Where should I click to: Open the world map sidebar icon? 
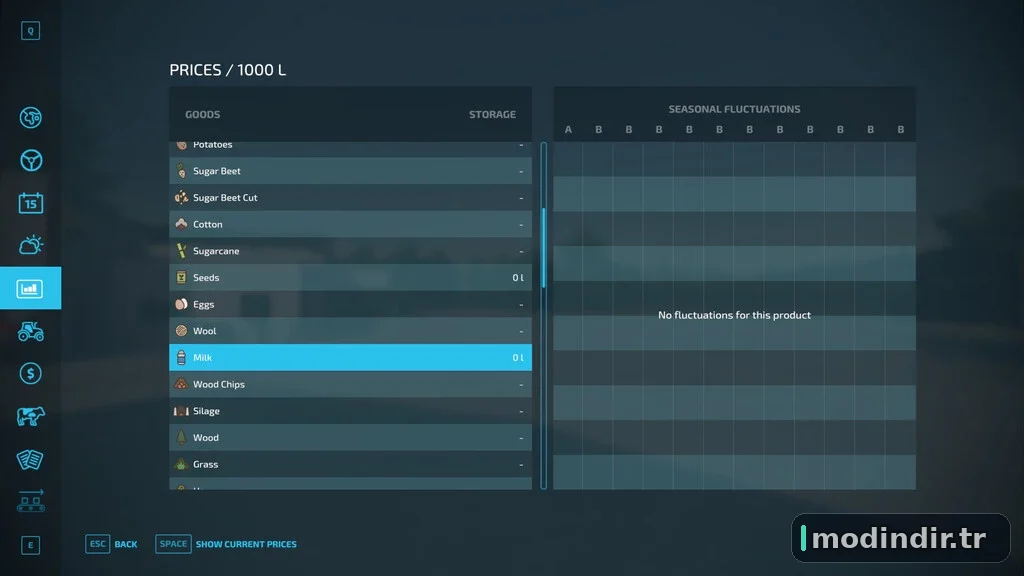(31, 118)
